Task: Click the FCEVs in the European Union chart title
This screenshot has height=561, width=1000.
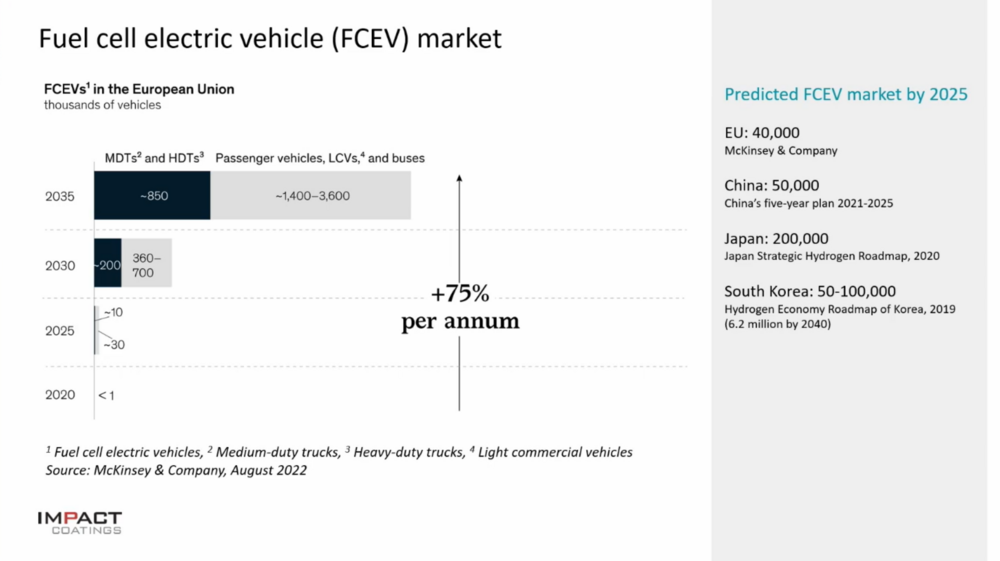Action: coord(138,89)
